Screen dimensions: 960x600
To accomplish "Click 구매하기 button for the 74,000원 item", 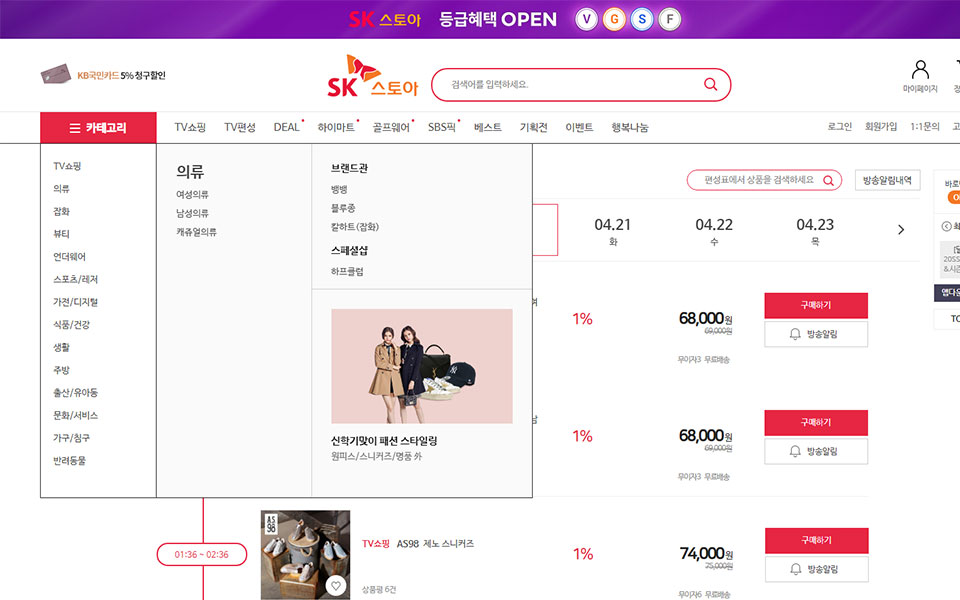I will tap(816, 541).
